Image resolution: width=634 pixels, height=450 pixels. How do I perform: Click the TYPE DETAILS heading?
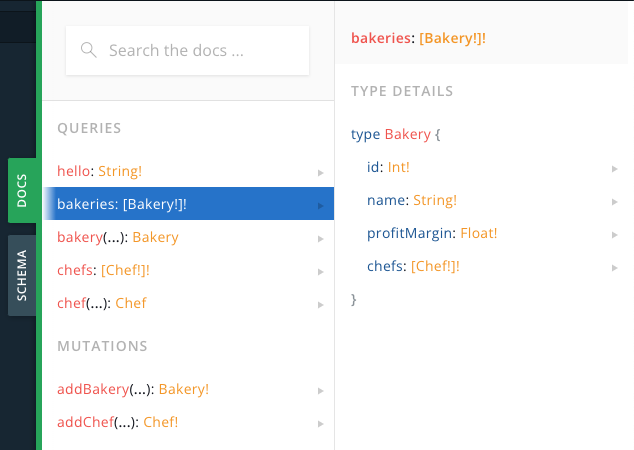tap(402, 91)
